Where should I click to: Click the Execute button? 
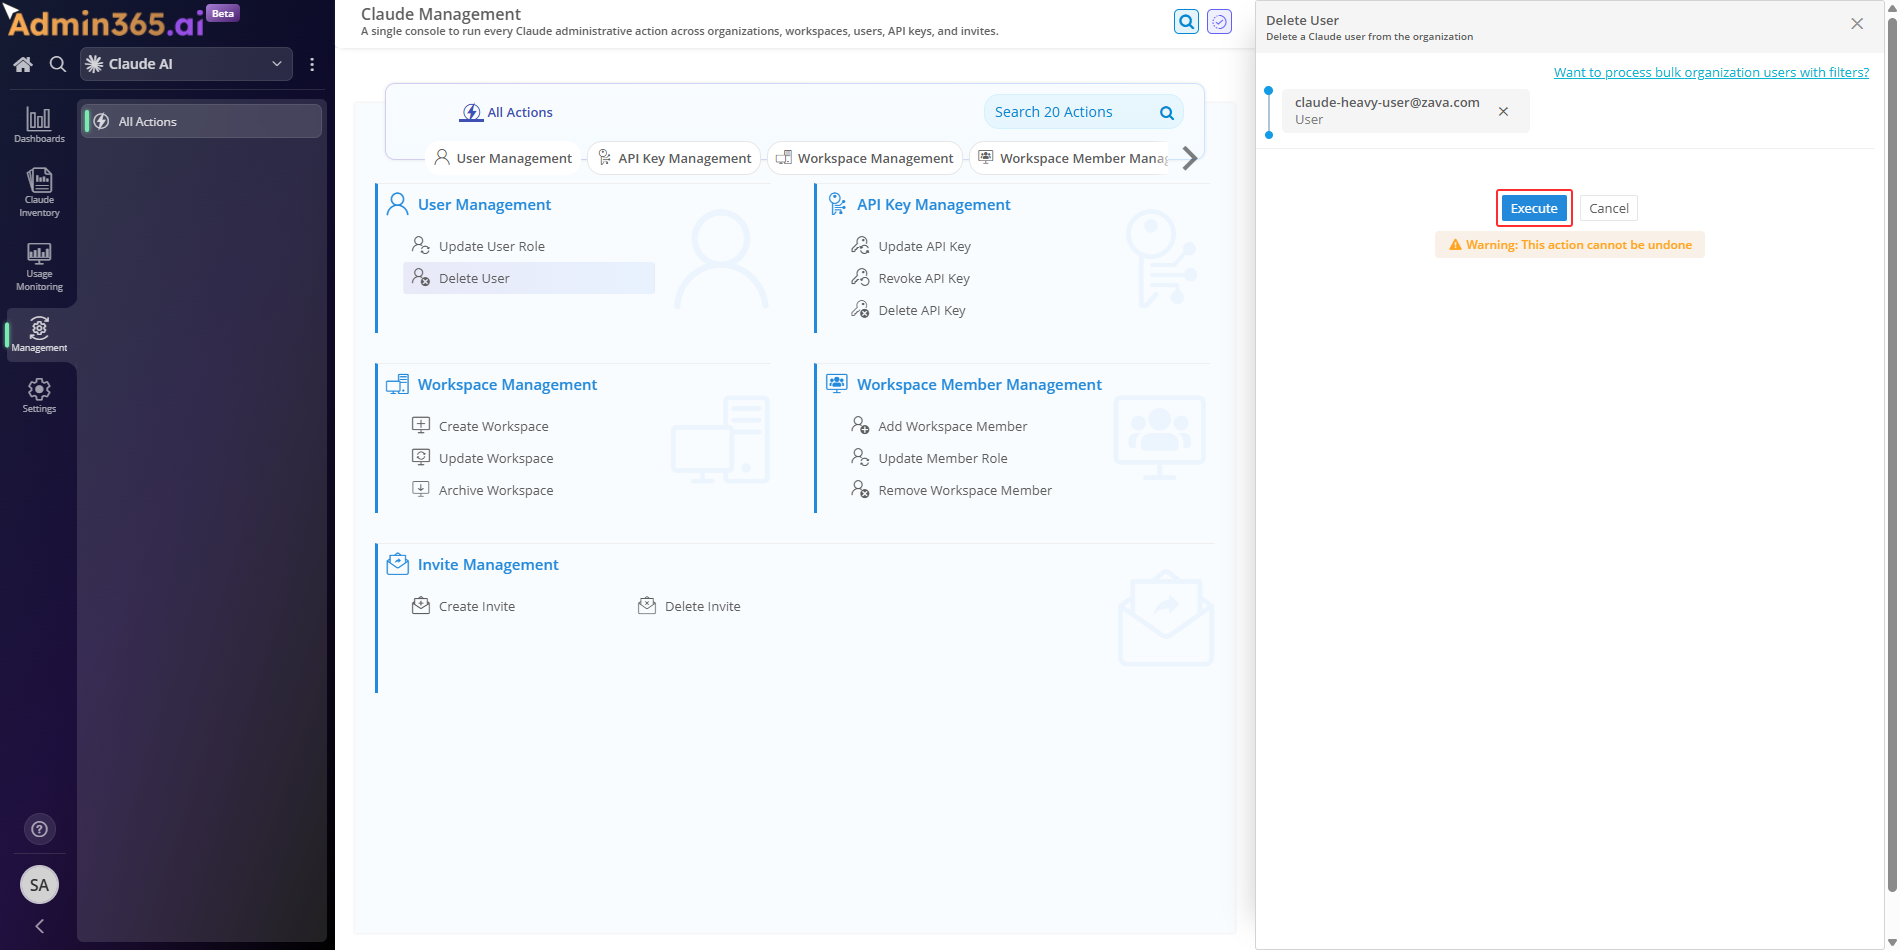pyautogui.click(x=1534, y=208)
